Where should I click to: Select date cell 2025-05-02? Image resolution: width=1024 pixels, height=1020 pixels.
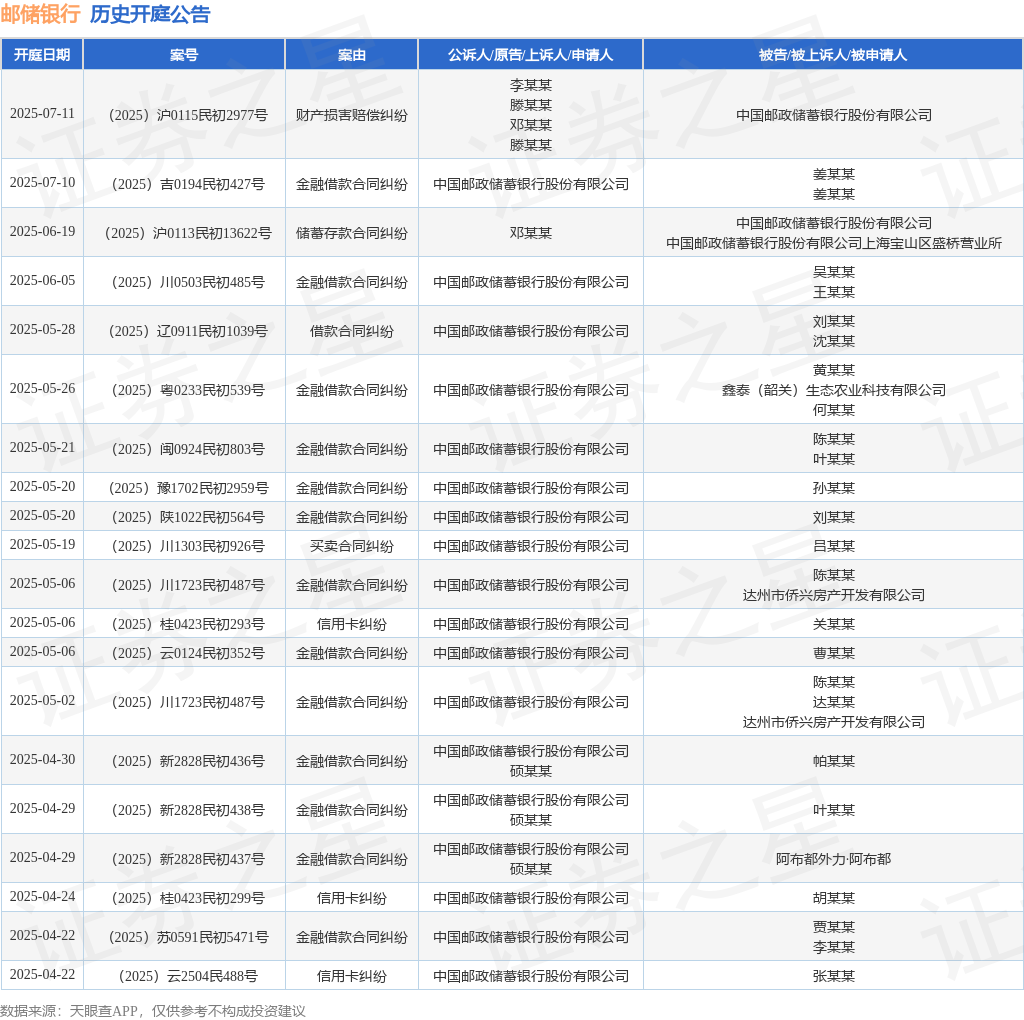(42, 701)
